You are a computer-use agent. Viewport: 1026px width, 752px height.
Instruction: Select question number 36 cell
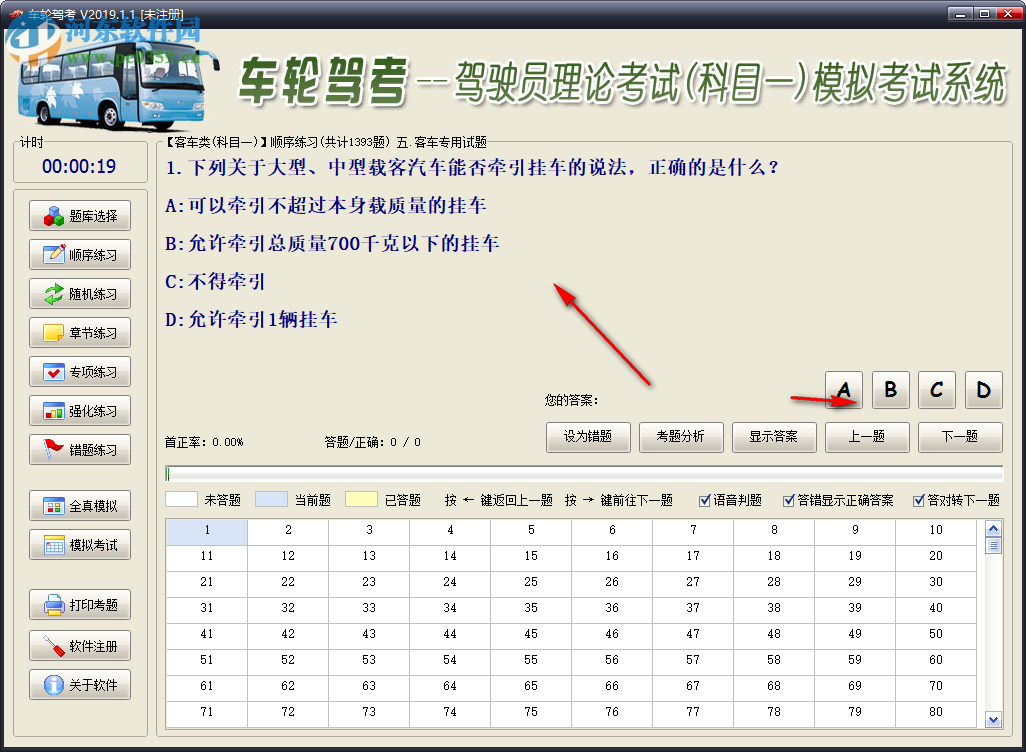click(x=612, y=610)
